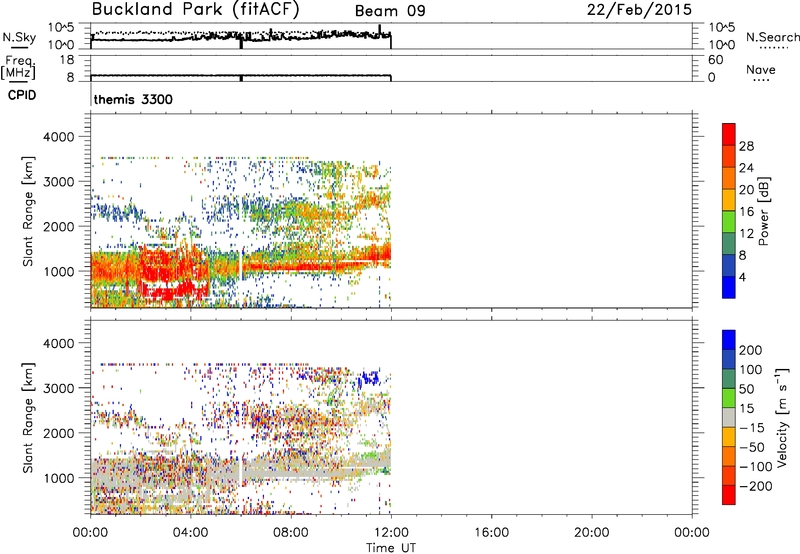
Task: Click the '200' value on the velocity scale
Action: [x=751, y=350]
